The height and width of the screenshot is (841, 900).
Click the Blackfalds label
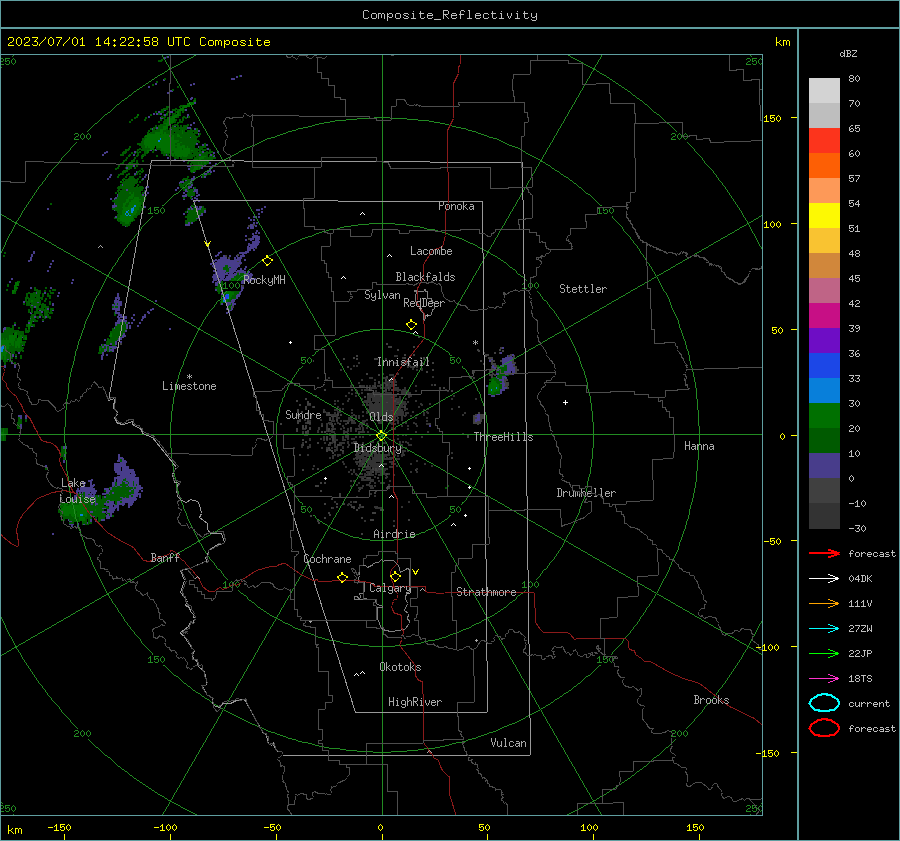click(425, 277)
